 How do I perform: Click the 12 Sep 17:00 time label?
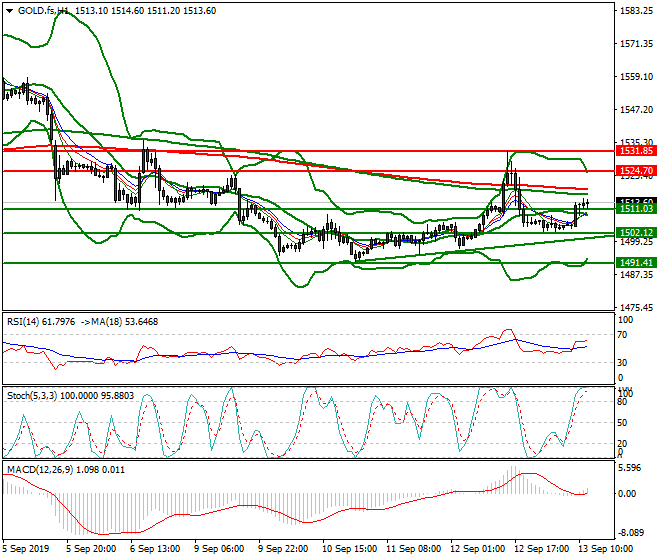tap(542, 549)
